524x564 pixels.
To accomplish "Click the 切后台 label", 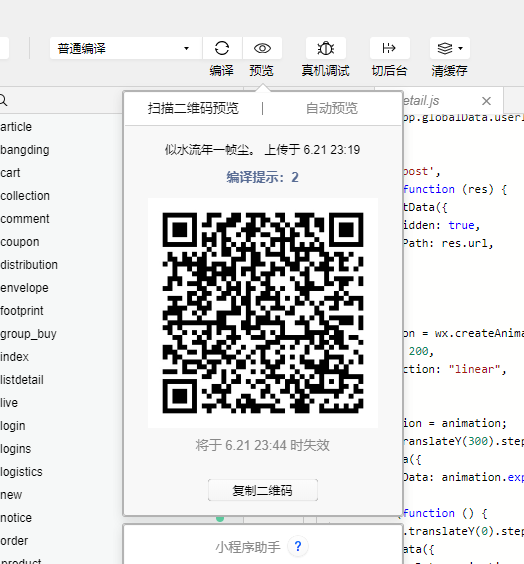I will (x=389, y=70).
